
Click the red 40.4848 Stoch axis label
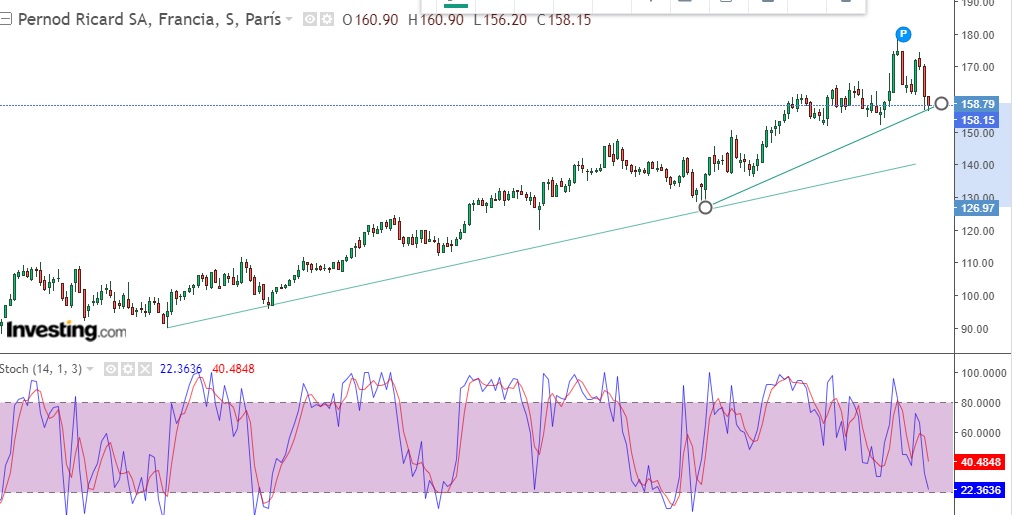[980, 462]
